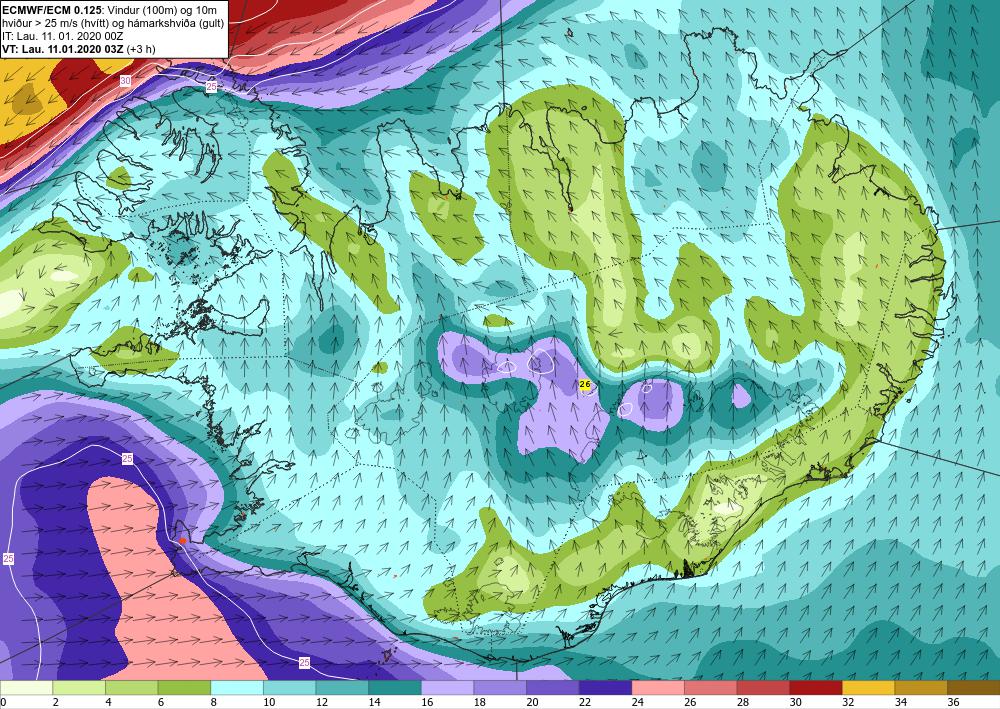The height and width of the screenshot is (709, 1000).
Task: Pick the green 4–6 m/s legend swatch
Action: [x=131, y=687]
